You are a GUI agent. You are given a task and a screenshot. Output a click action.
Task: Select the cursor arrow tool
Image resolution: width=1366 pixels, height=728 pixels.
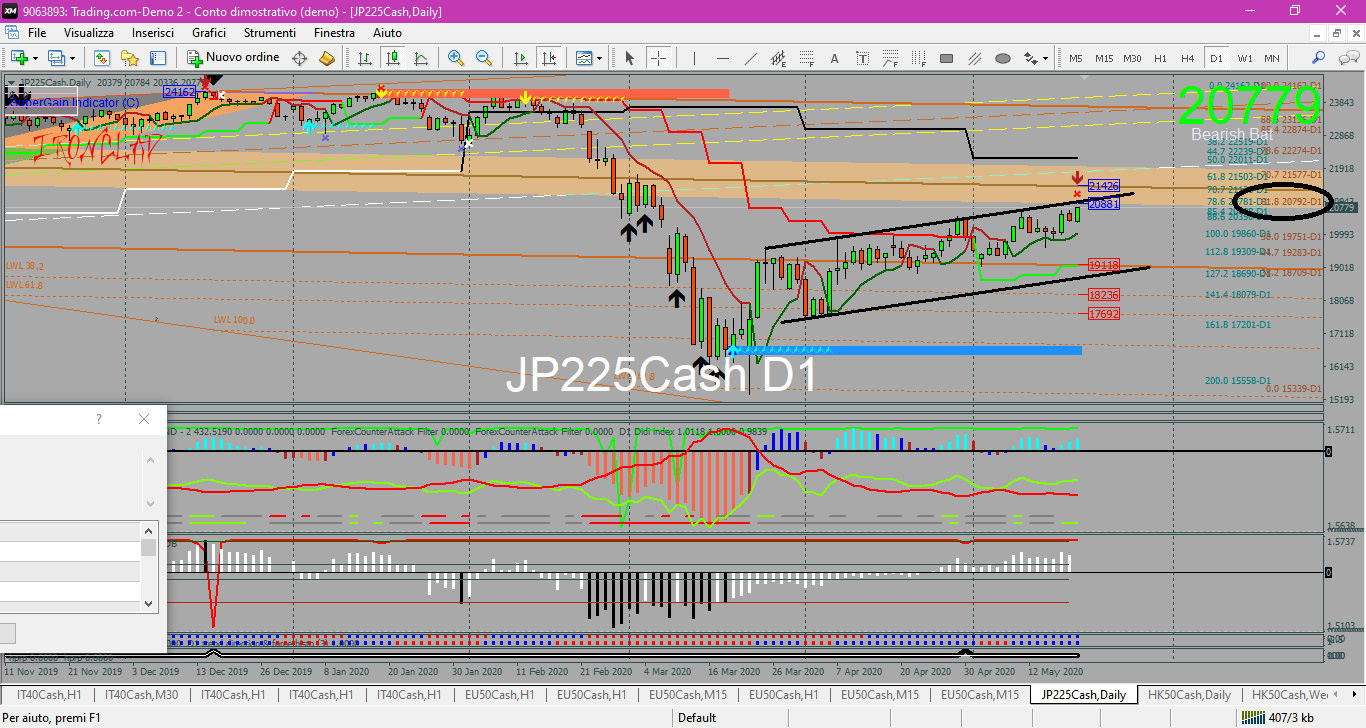(x=630, y=58)
